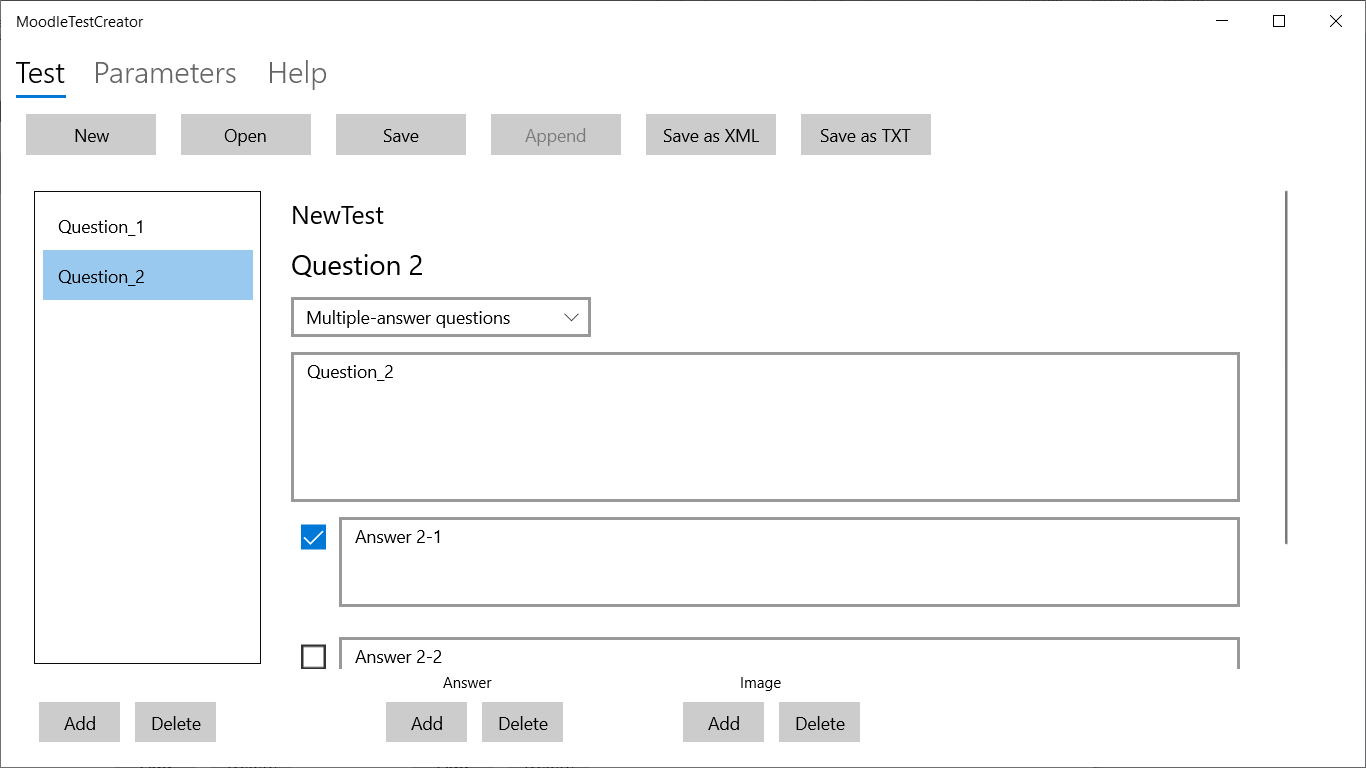
Task: Delete the selected question
Action: [176, 723]
